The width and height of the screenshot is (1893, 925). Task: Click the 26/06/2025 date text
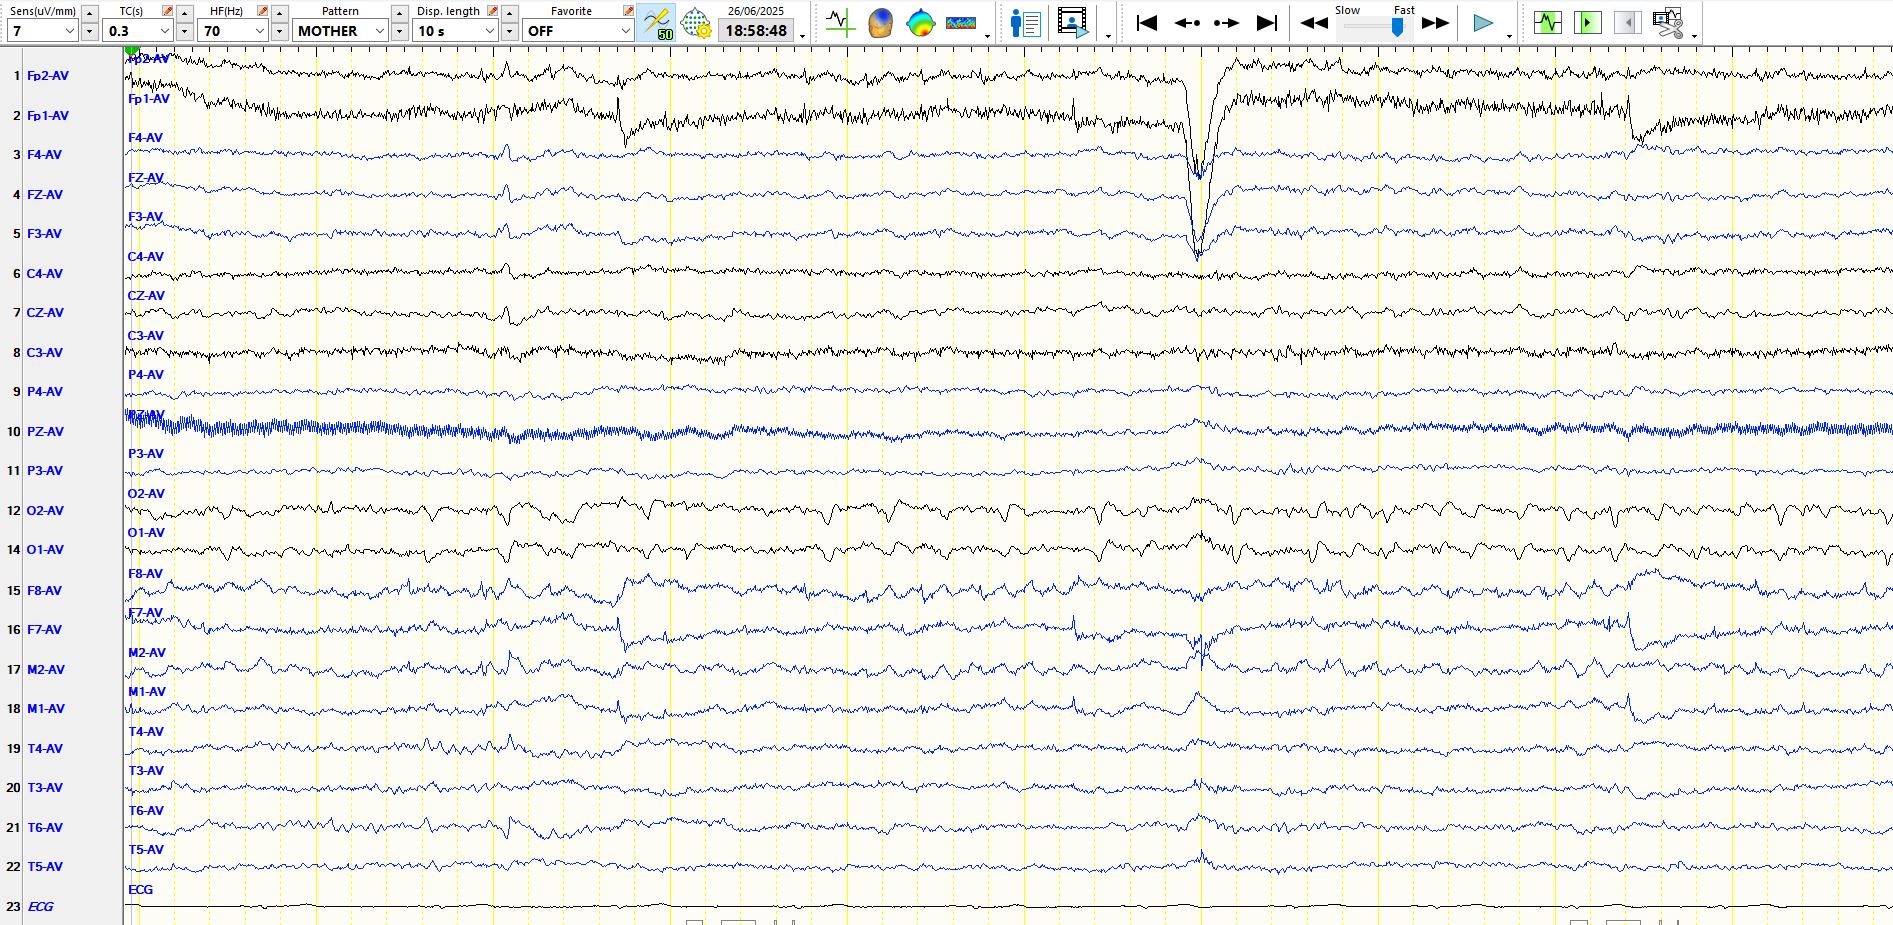756,11
